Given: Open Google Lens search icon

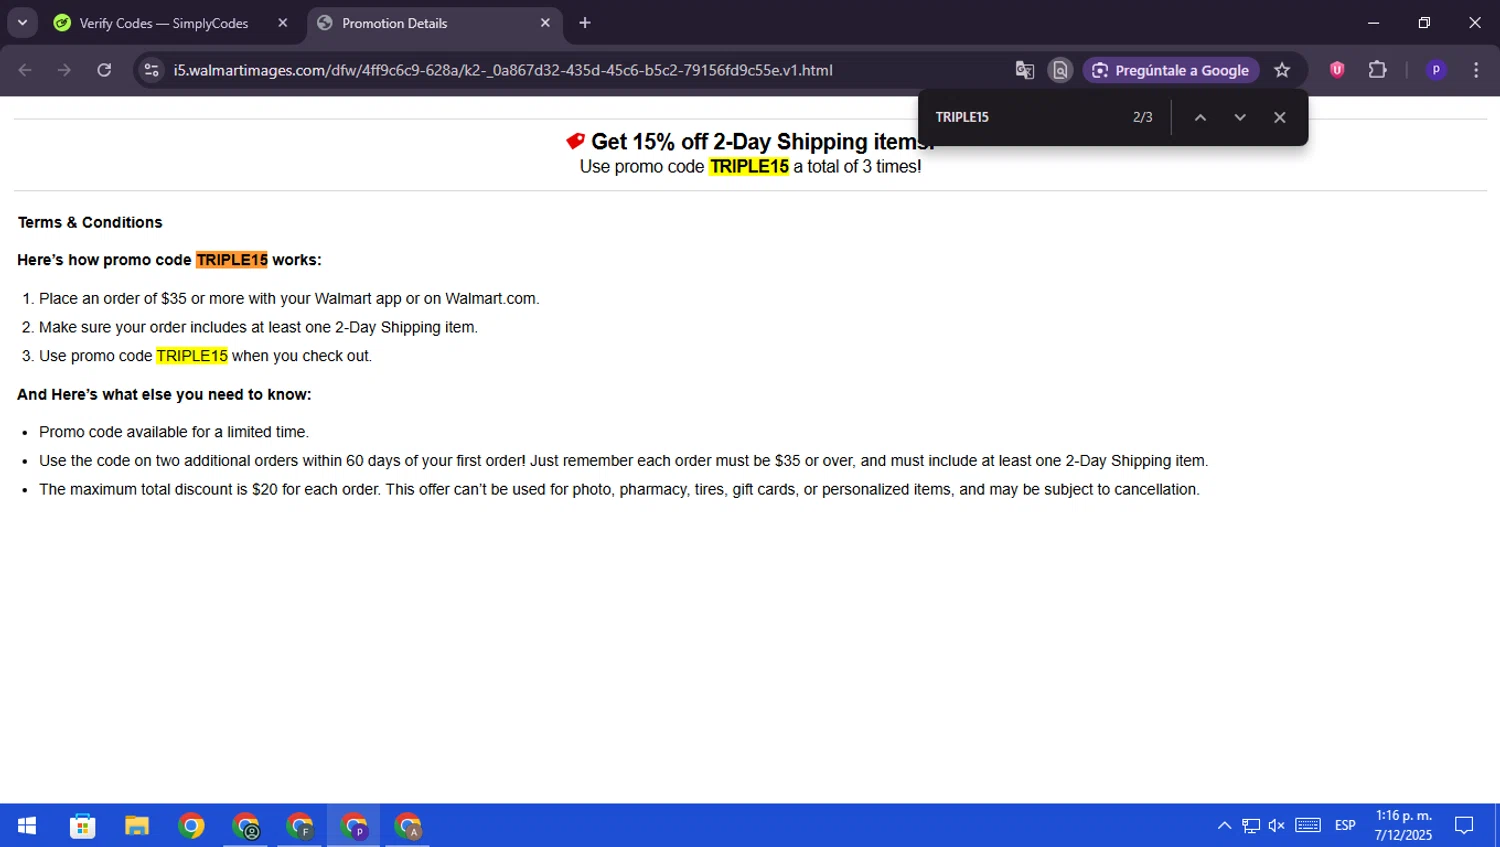Looking at the screenshot, I should (x=1060, y=70).
